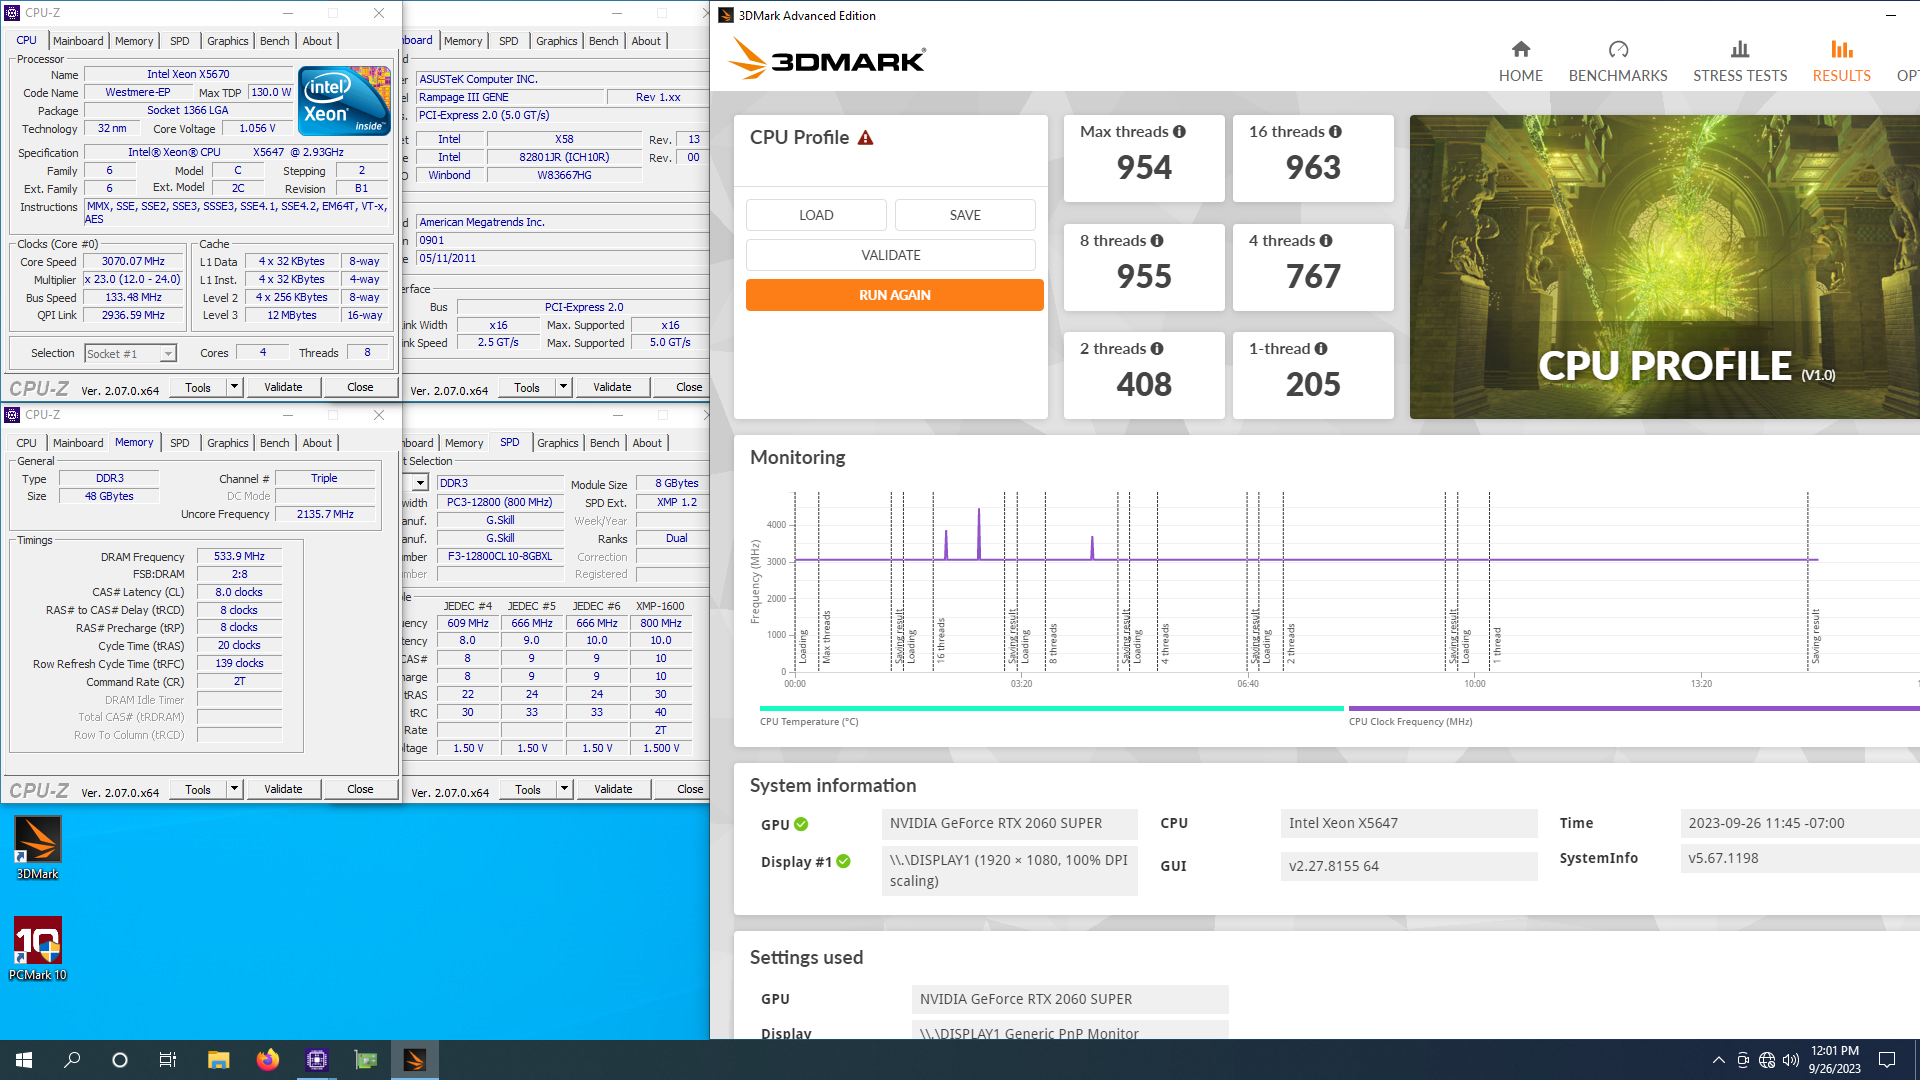The width and height of the screenshot is (1920, 1080).
Task: Open File Explorer from the taskbar
Action: coord(218,1060)
